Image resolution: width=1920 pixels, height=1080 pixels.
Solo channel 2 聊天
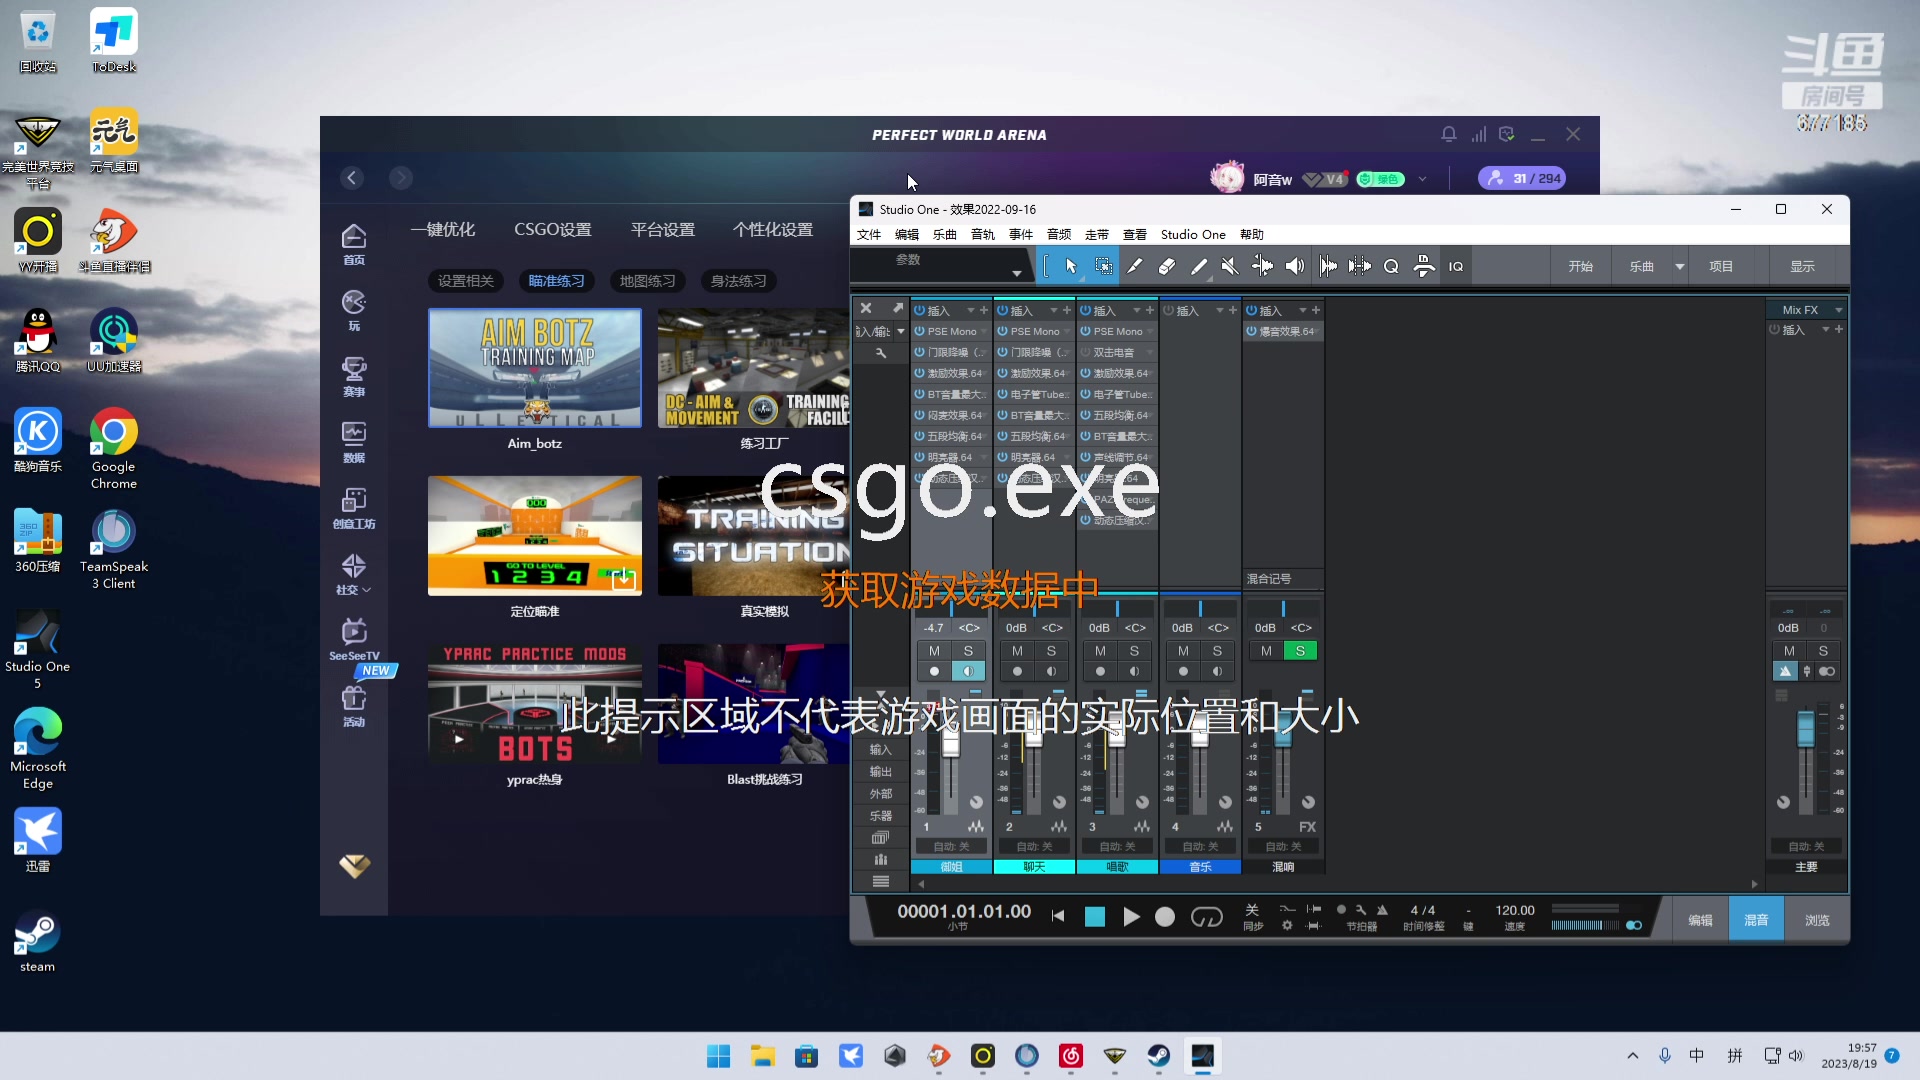[x=1051, y=651]
